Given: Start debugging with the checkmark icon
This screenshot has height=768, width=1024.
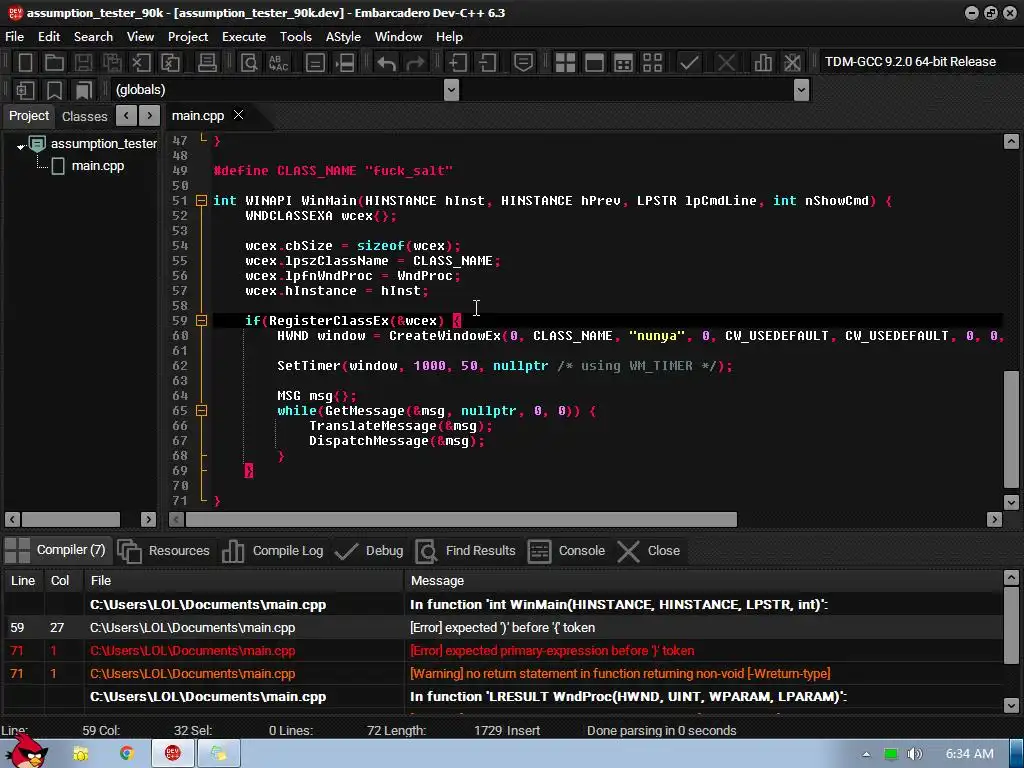Looking at the screenshot, I should point(689,63).
